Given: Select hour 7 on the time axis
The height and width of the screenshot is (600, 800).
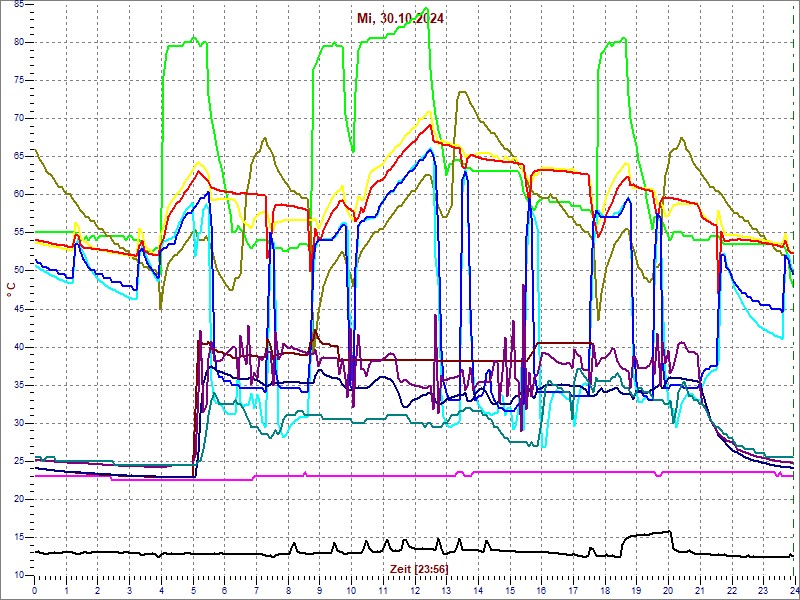Looking at the screenshot, I should click(256, 590).
